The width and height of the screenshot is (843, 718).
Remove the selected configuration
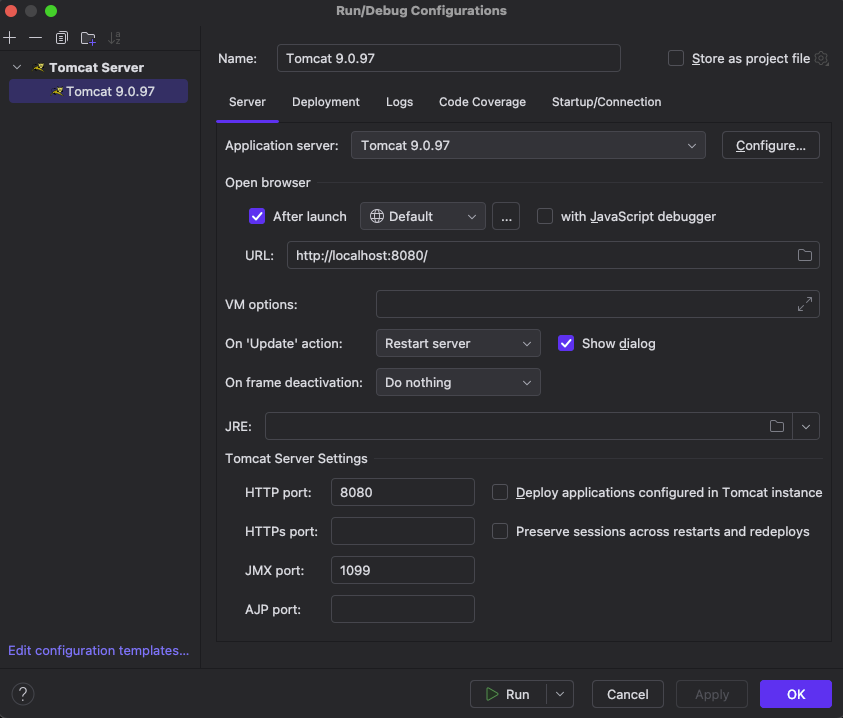(x=35, y=38)
